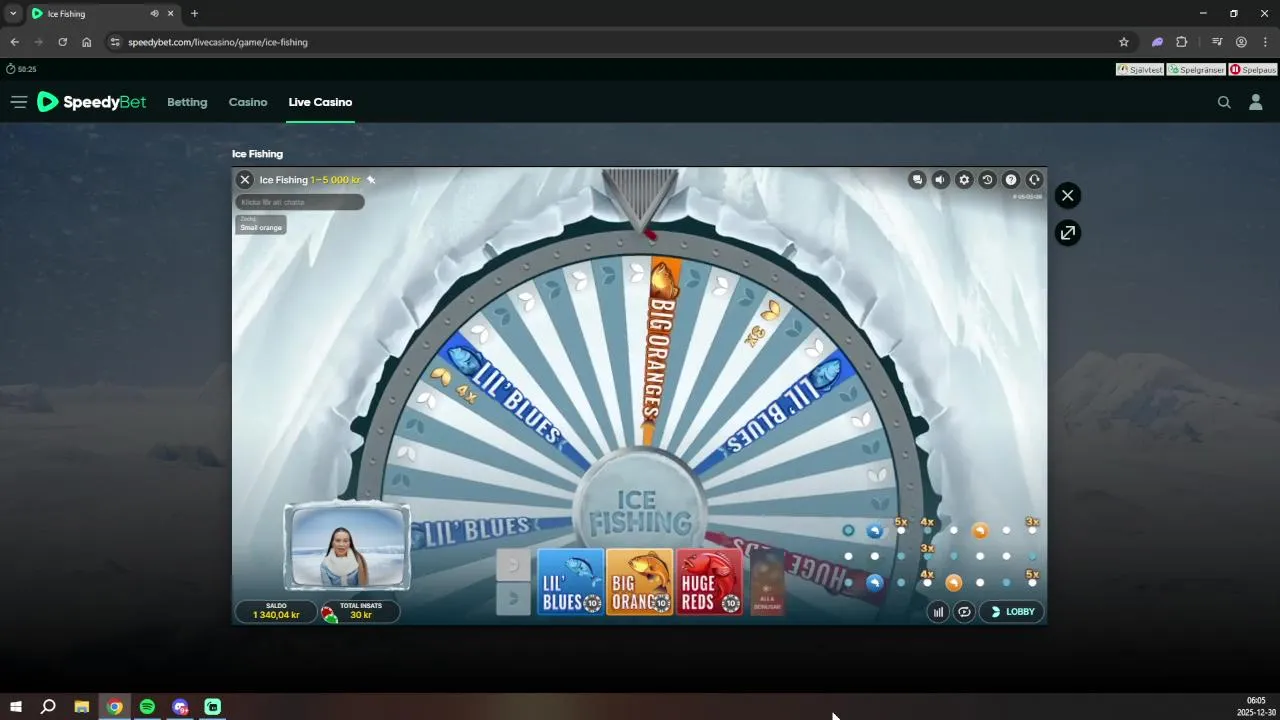Go back in Chrome
This screenshot has height=720, width=1280.
pos(14,42)
